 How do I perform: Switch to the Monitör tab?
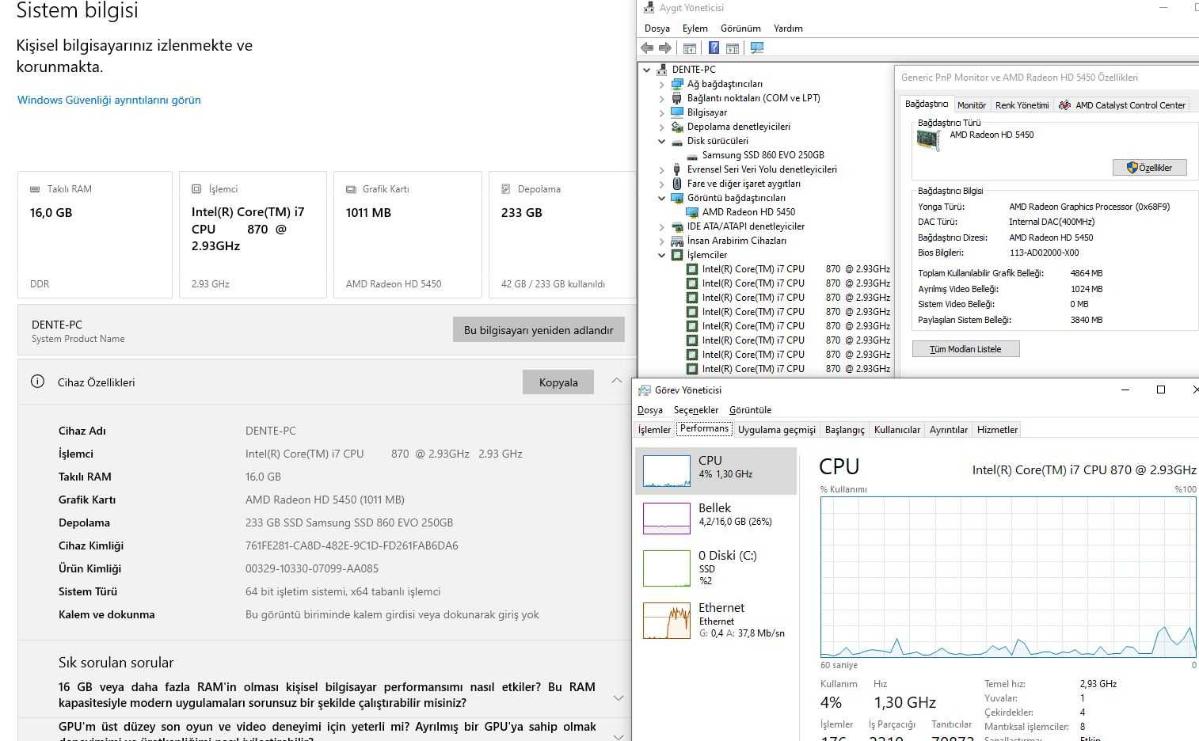tap(971, 106)
